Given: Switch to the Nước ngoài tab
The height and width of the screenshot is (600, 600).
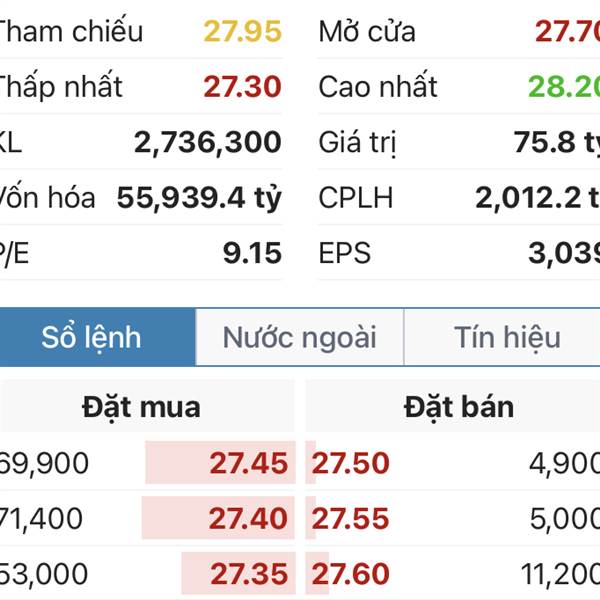Looking at the screenshot, I should (x=300, y=337).
